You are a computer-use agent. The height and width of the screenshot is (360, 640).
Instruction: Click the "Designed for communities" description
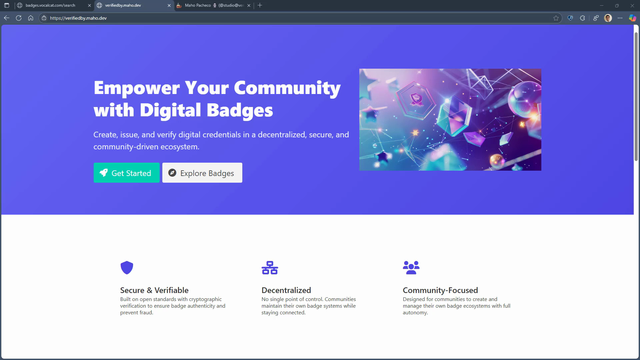click(x=456, y=306)
